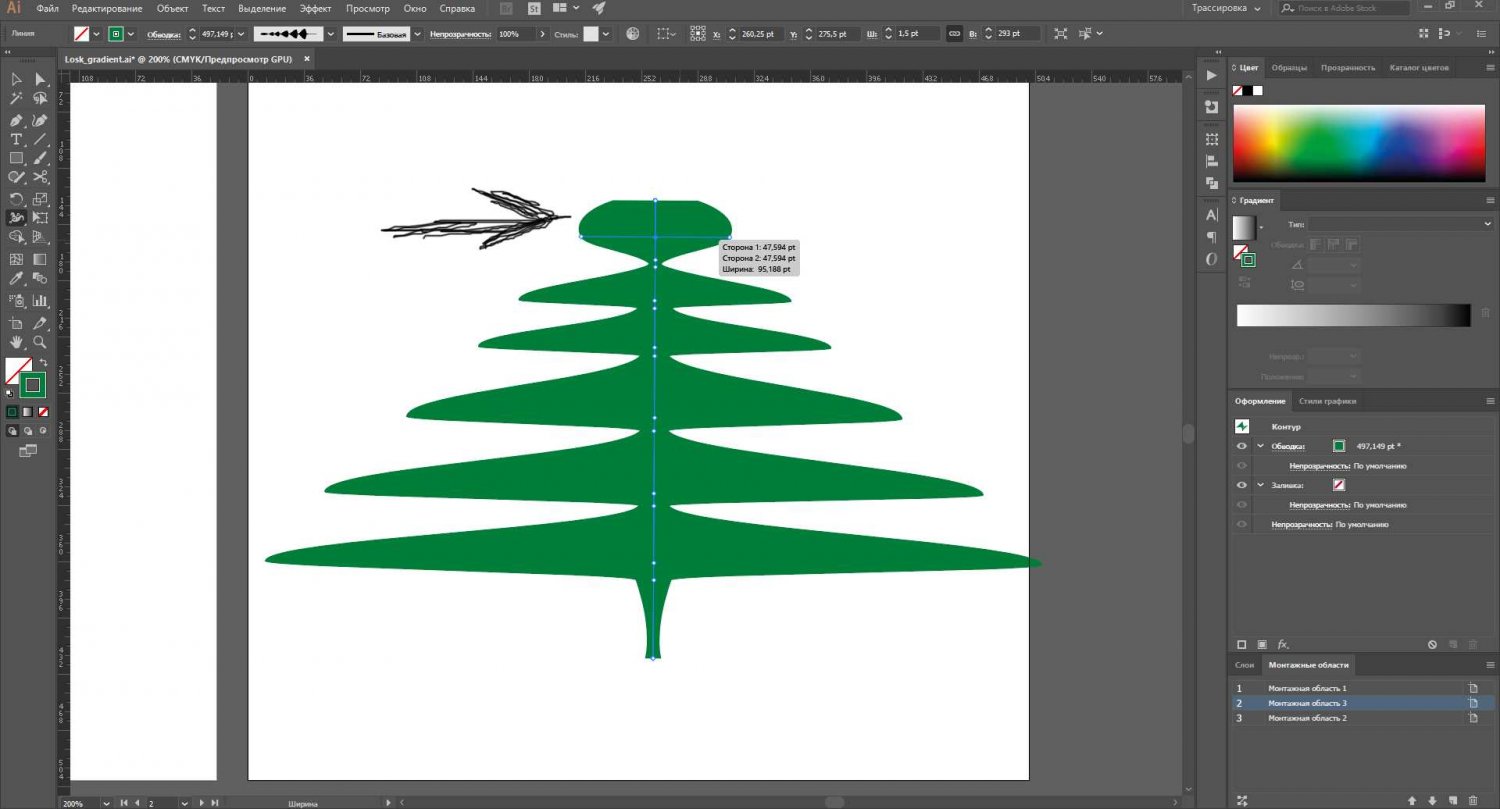1500x809 pixels.
Task: Select the Paintbrush tool
Action: [40, 158]
